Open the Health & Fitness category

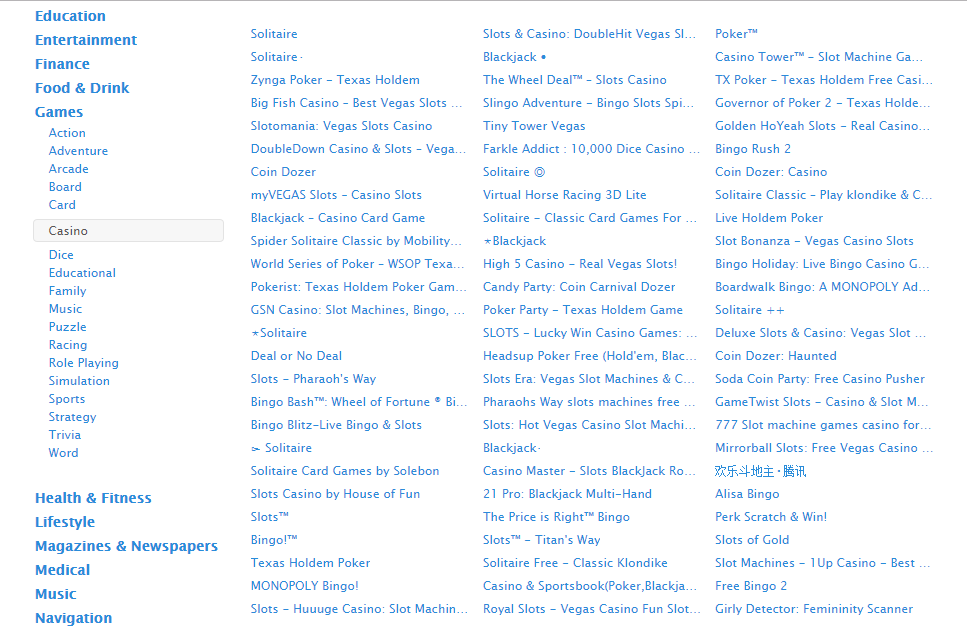pyautogui.click(x=93, y=498)
